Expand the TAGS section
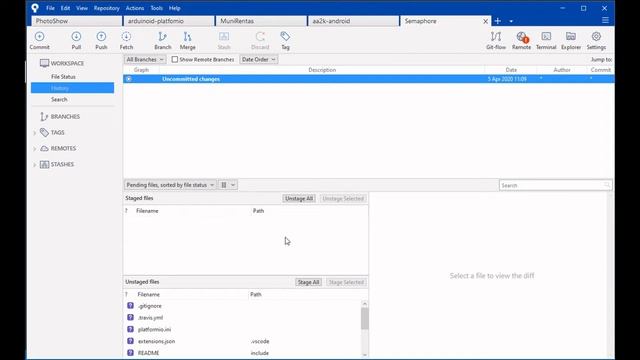 point(35,133)
